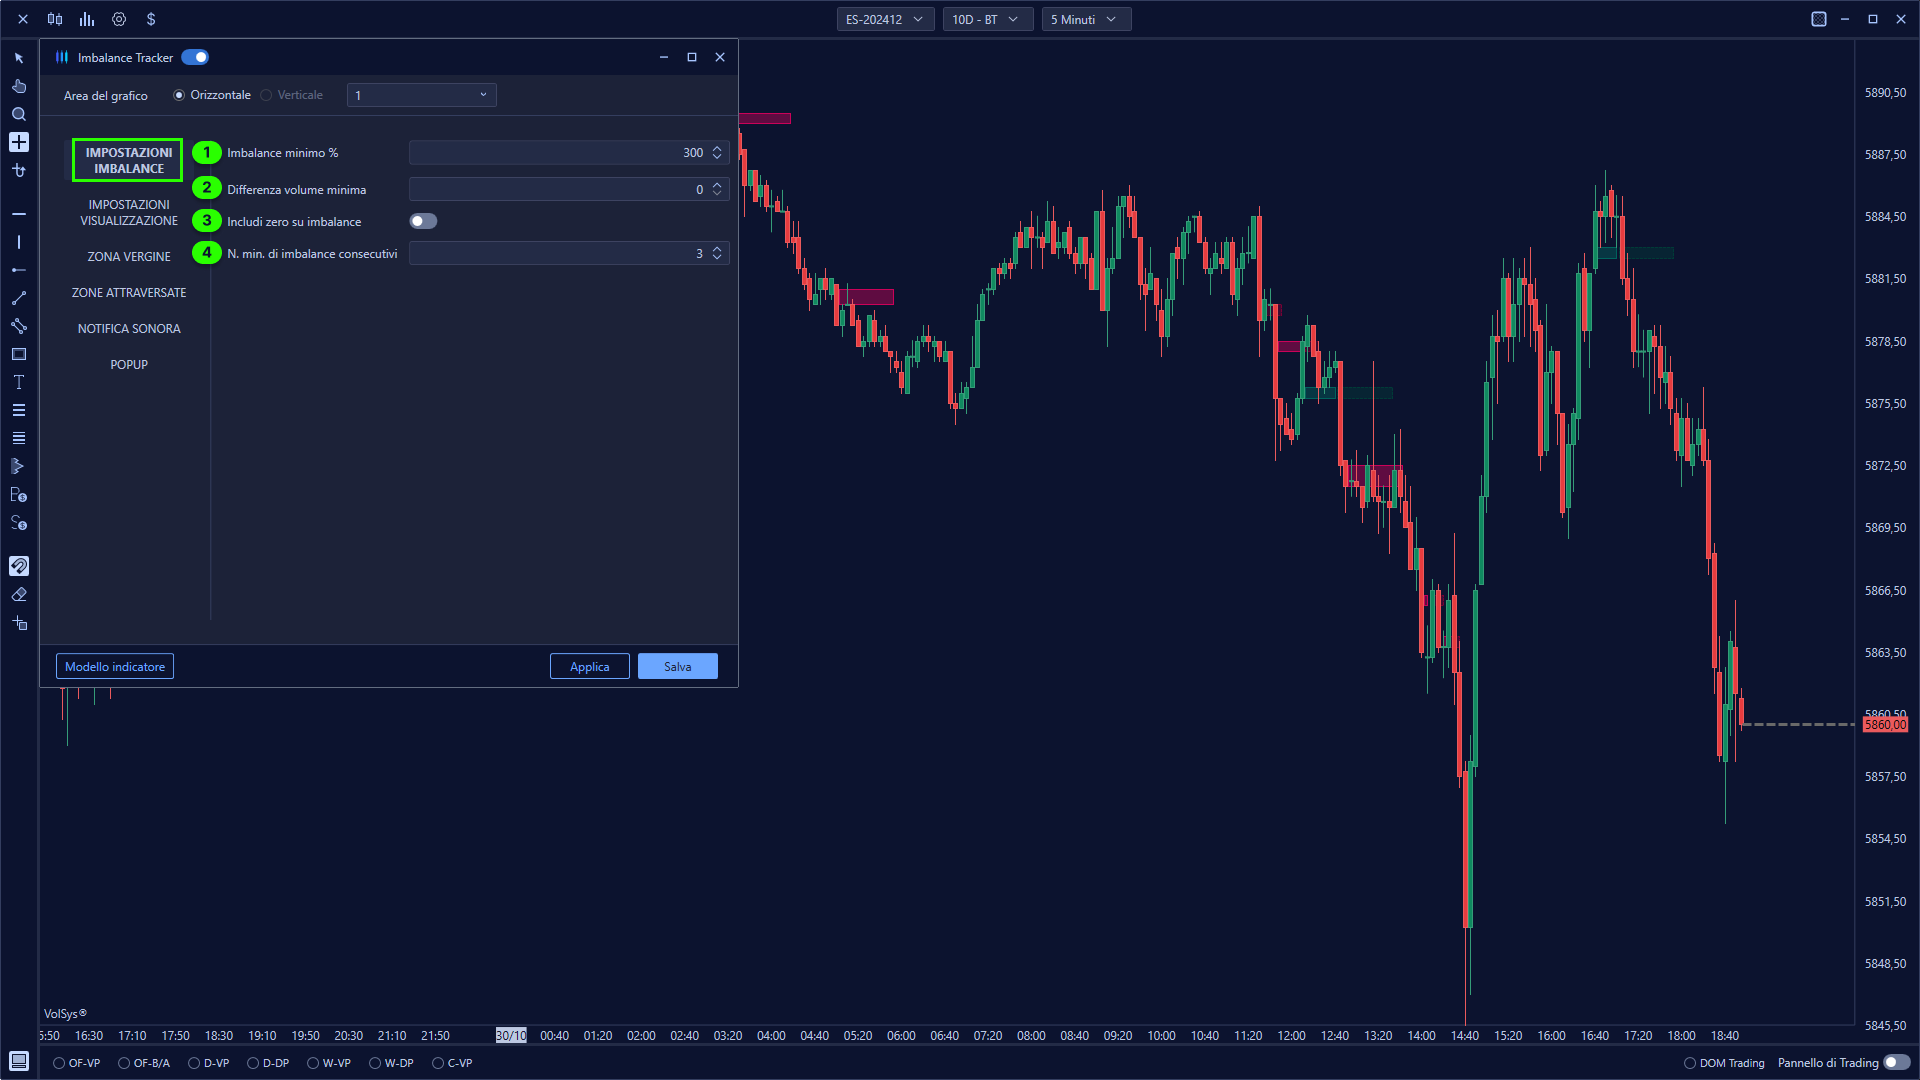Click the chart layout icon at top right
The image size is (1920, 1080).
1819,19
